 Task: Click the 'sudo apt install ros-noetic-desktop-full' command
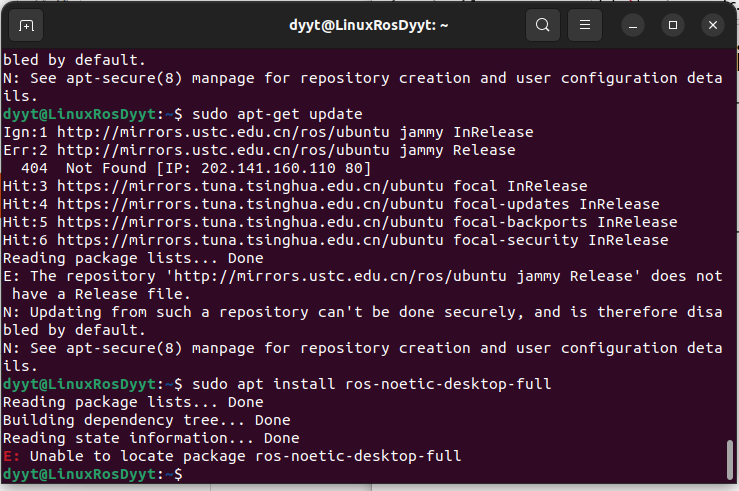(371, 384)
